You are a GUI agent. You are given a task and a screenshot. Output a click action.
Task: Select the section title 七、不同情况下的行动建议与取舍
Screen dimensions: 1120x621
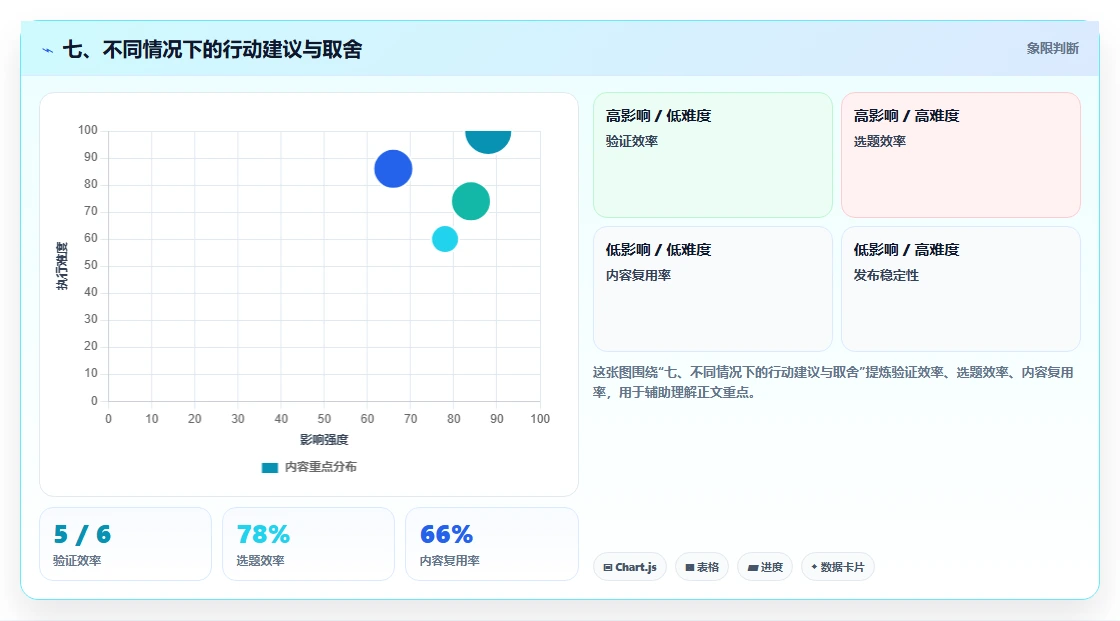coord(212,49)
